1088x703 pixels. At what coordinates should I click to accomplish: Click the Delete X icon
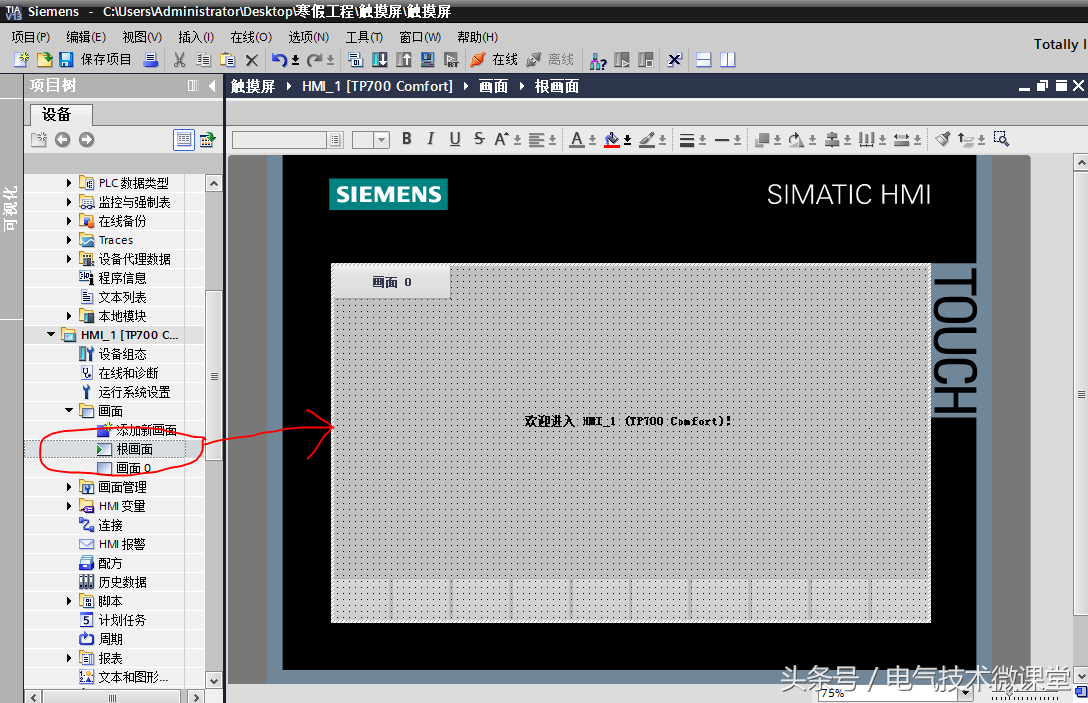[252, 60]
